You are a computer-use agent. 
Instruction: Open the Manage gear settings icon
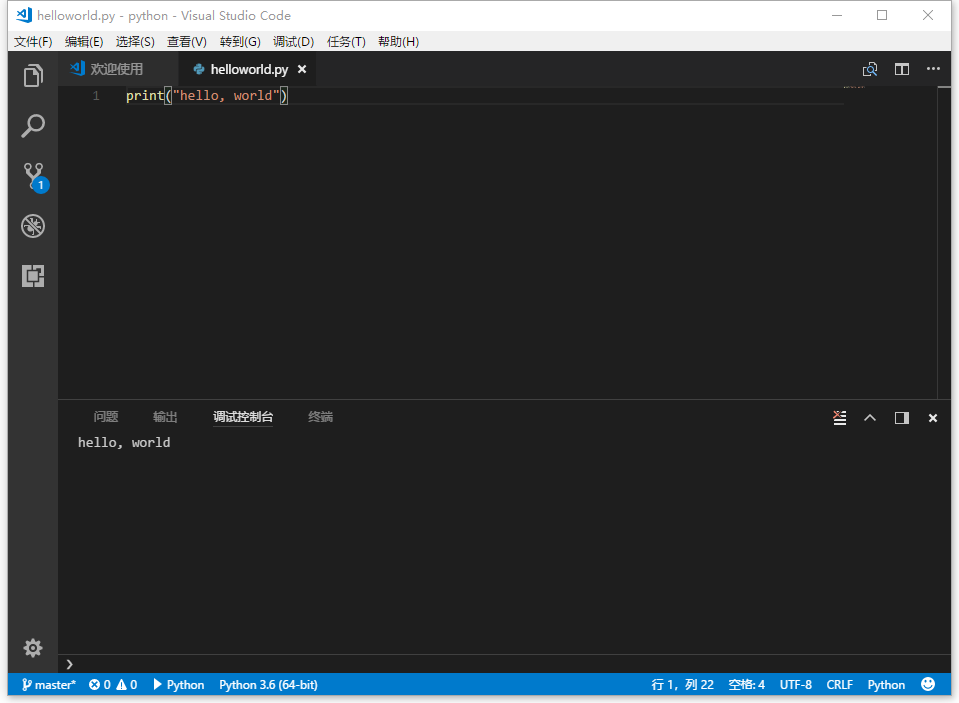point(33,648)
